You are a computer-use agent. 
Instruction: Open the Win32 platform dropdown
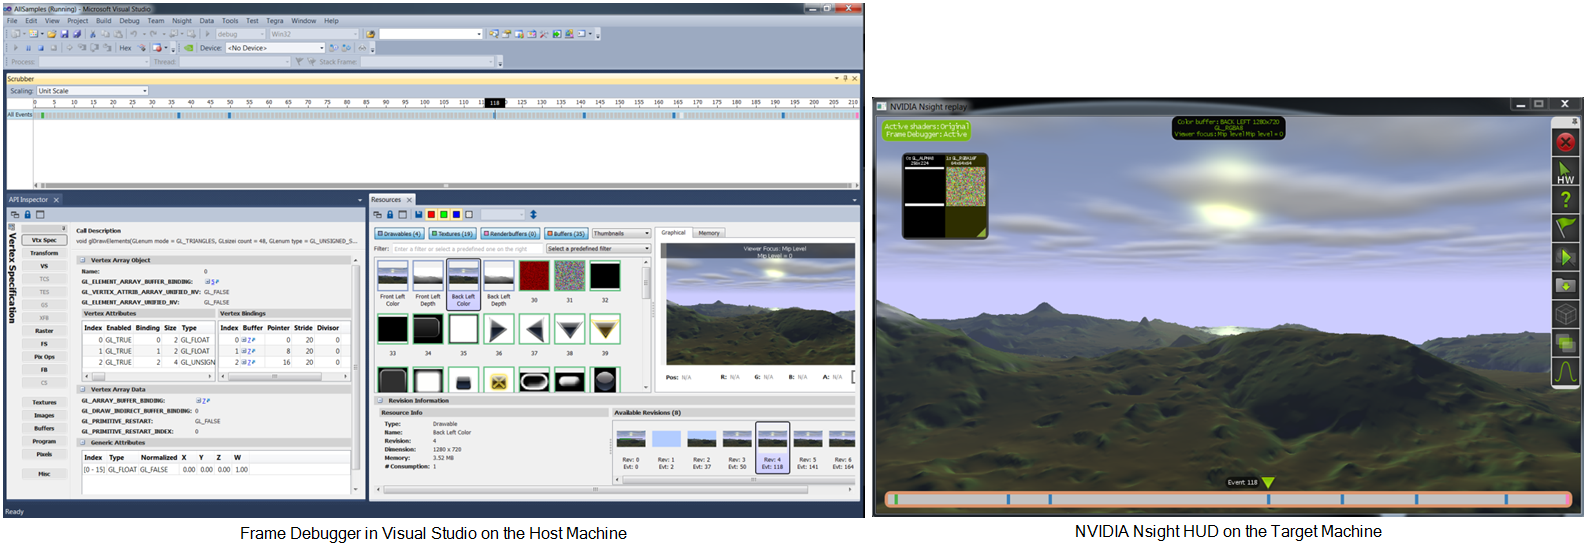click(x=313, y=34)
